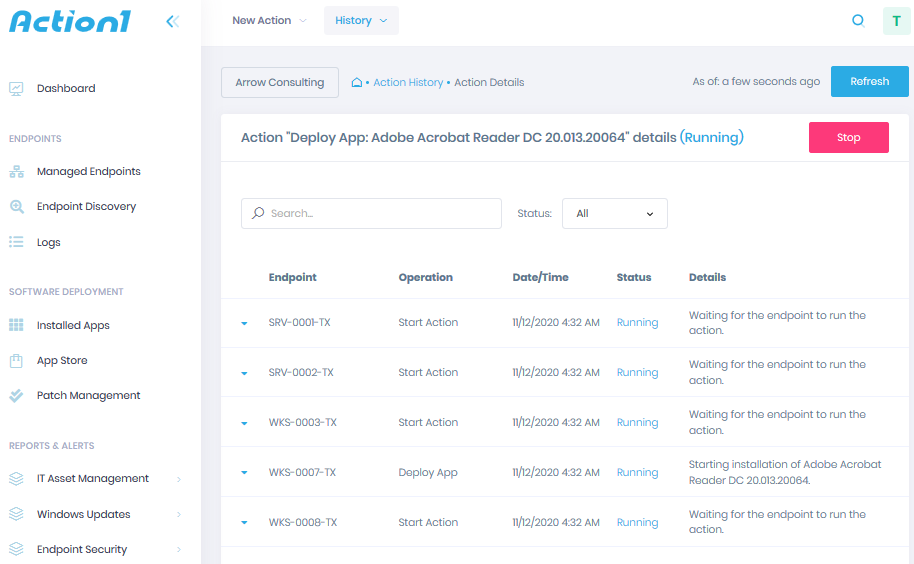
Task: Click the IT Asset Management layers icon
Action: click(16, 479)
